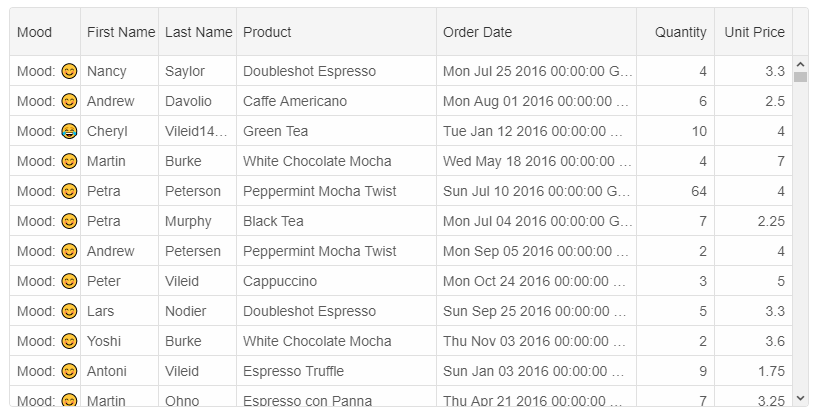Click the mood emoji in Yoshi's row

[x=69, y=341]
